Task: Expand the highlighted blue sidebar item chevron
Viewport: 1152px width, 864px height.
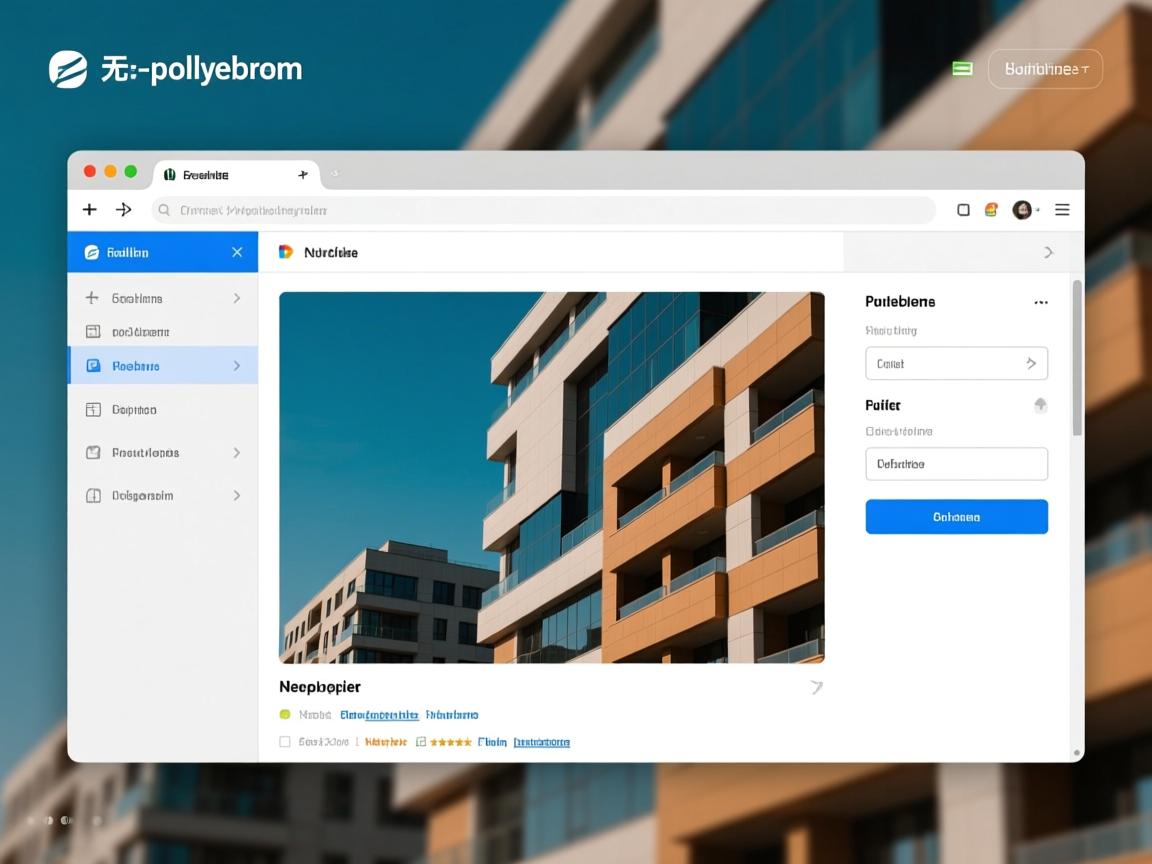Action: [237, 366]
